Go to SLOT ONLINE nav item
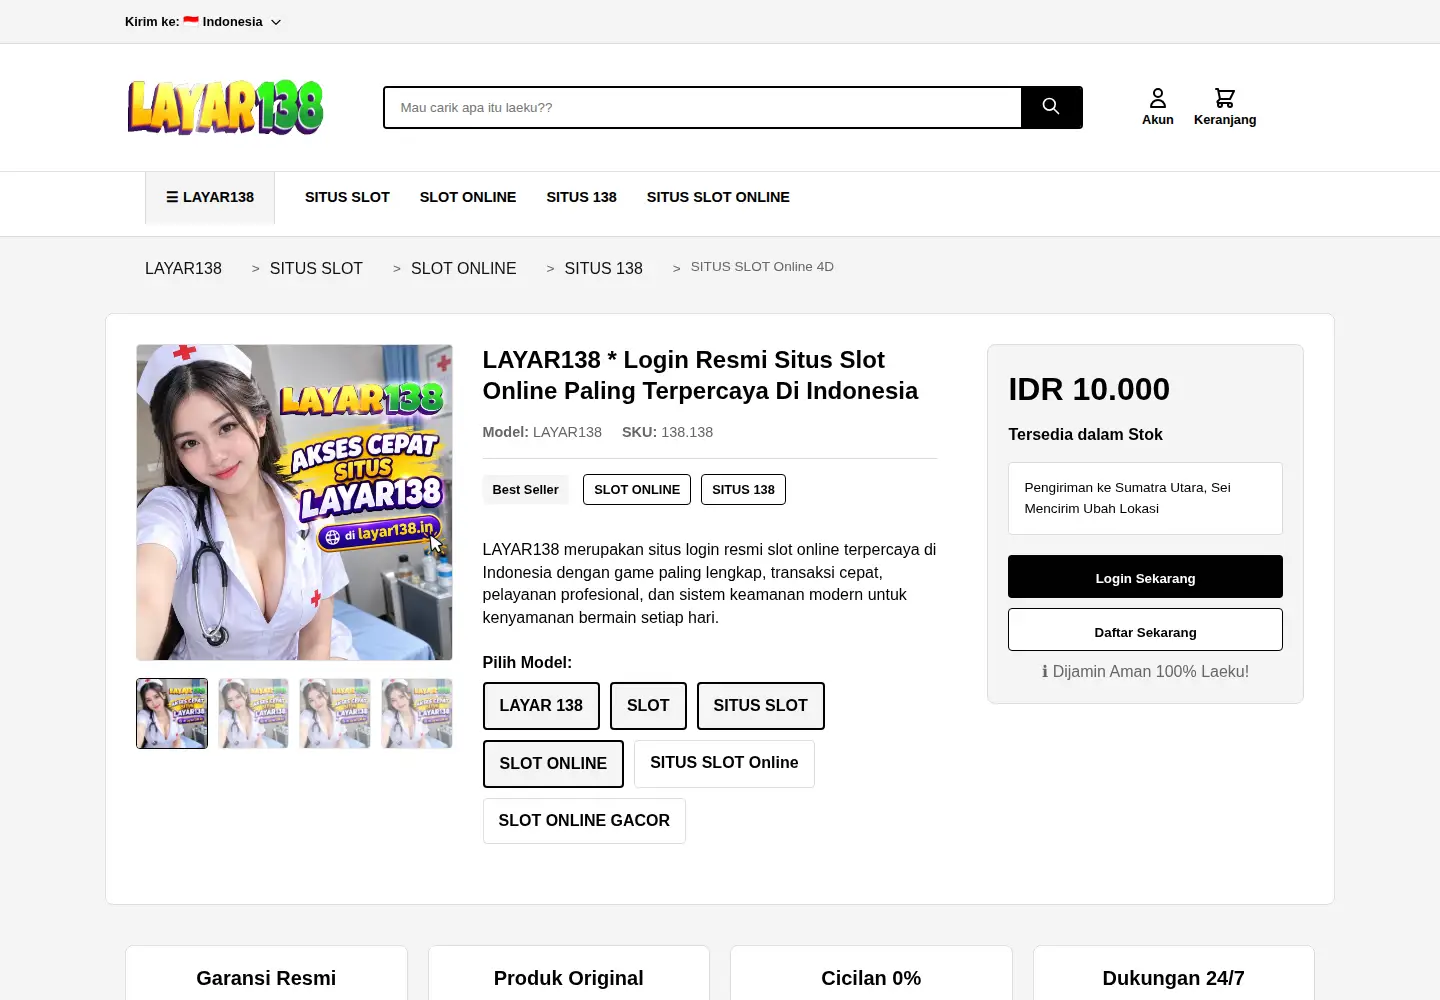1440x1000 pixels. (468, 197)
